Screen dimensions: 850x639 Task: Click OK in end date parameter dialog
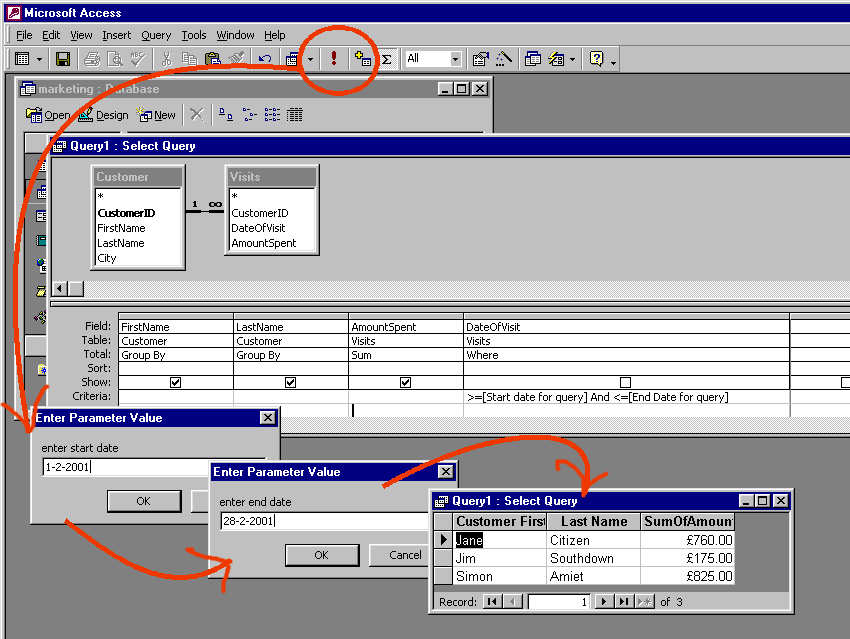click(321, 555)
